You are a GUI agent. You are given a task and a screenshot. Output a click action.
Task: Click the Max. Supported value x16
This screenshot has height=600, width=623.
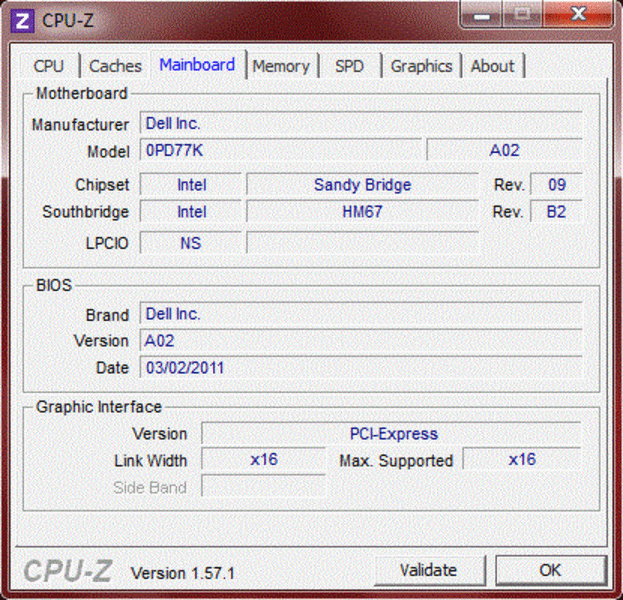[x=522, y=460]
